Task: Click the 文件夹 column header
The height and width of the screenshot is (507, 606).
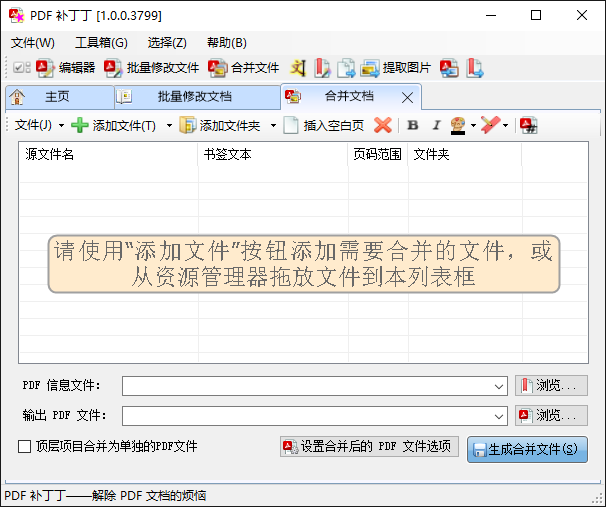Action: (x=465, y=155)
